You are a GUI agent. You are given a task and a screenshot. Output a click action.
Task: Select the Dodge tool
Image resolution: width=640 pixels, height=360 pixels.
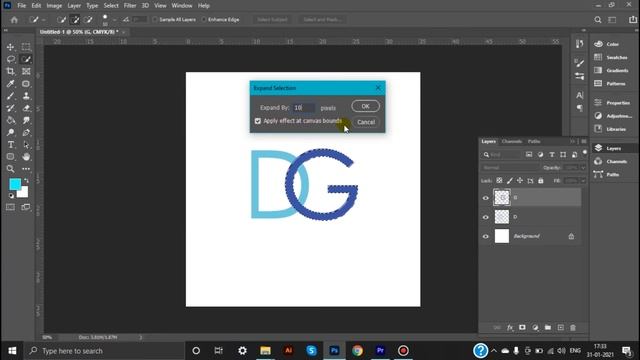pos(11,132)
